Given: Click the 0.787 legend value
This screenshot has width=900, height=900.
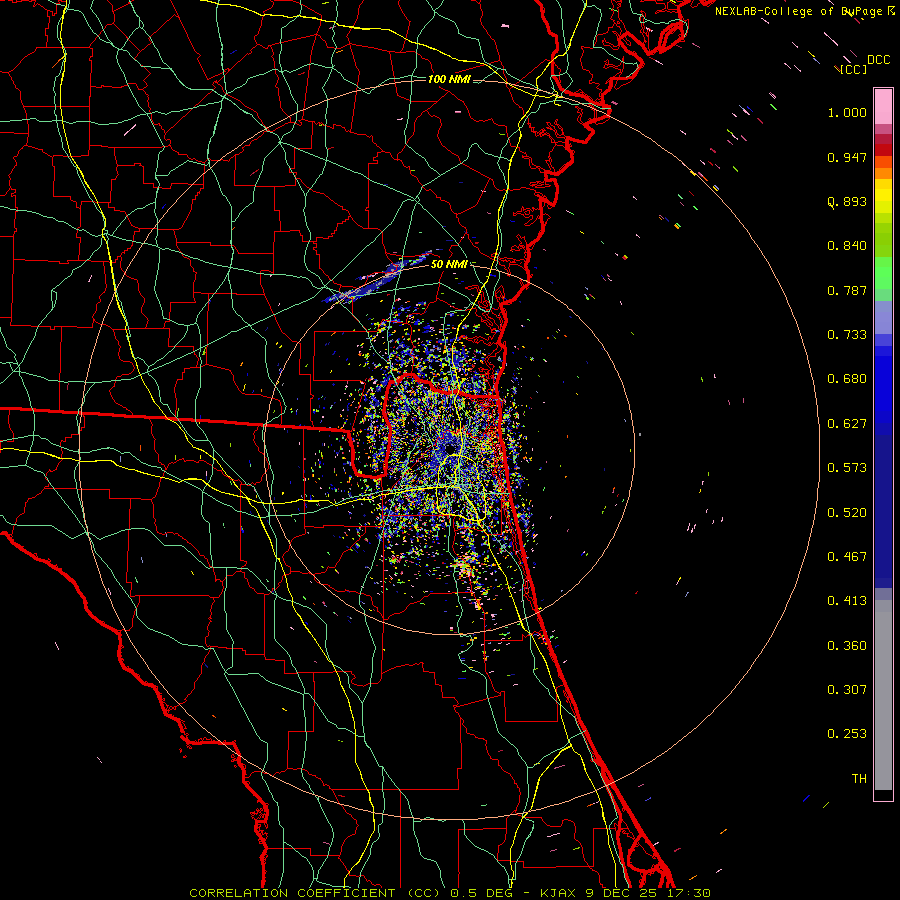Looking at the screenshot, I should (847, 290).
